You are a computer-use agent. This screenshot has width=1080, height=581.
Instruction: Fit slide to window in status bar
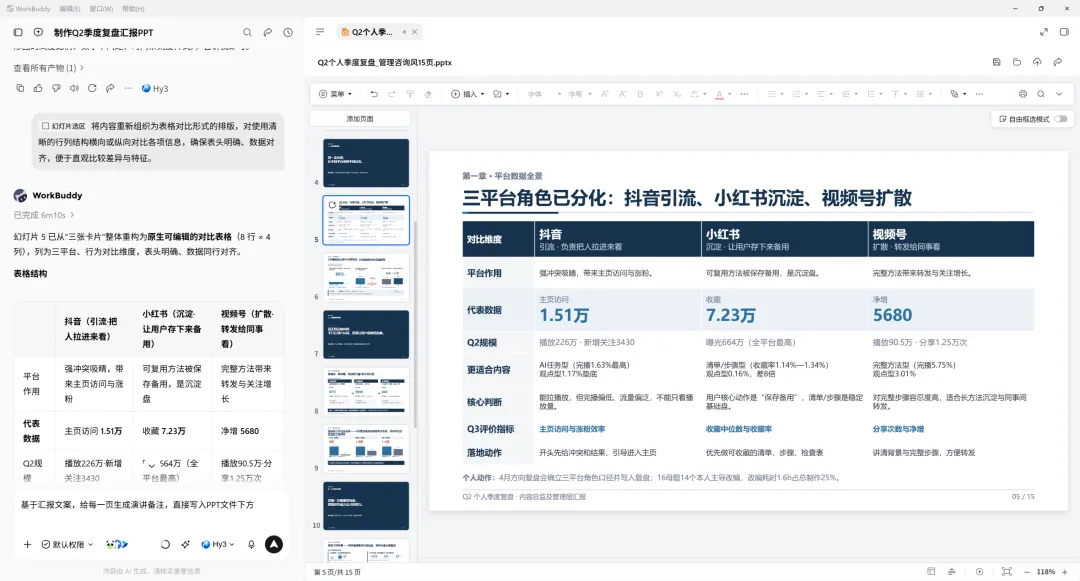click(x=1006, y=572)
